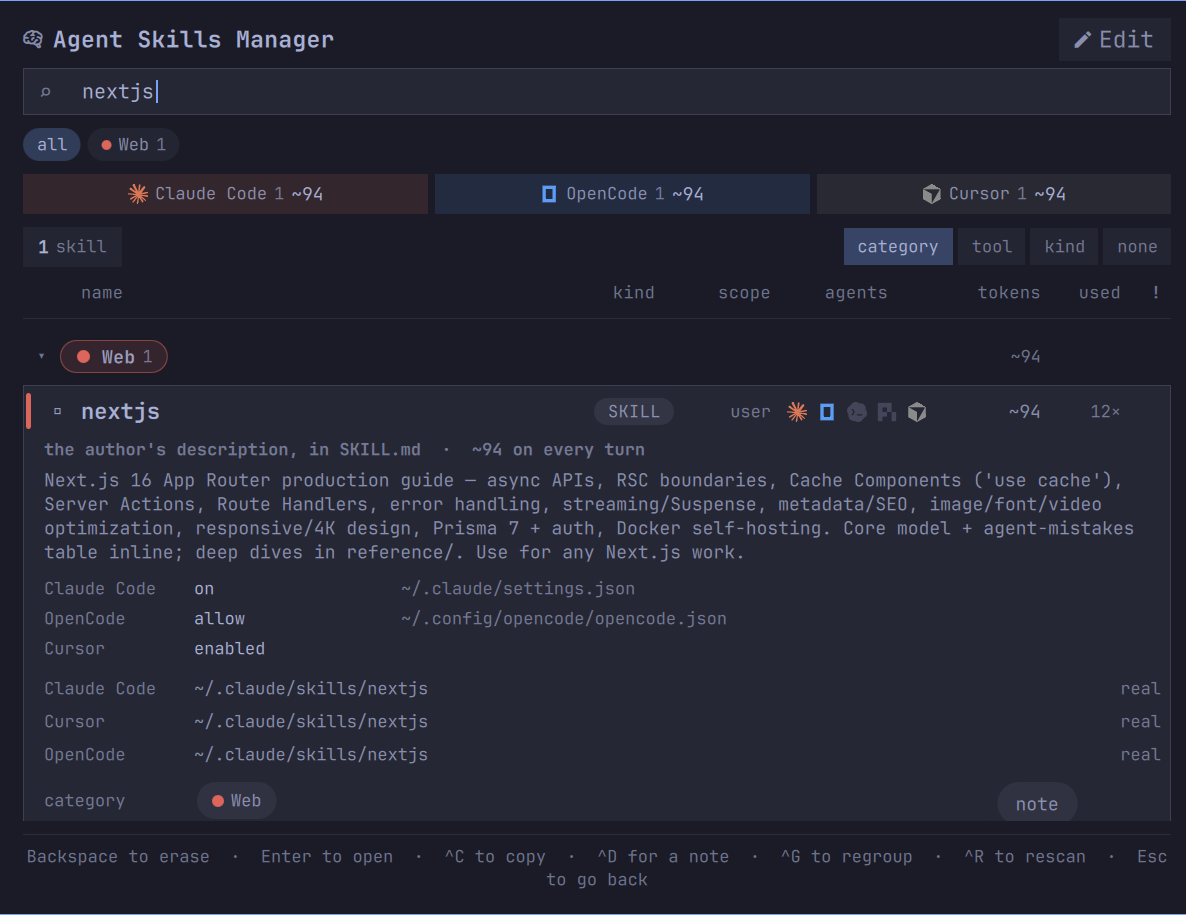This screenshot has height=915, width=1186.
Task: Click the agents column header
Action: (855, 293)
